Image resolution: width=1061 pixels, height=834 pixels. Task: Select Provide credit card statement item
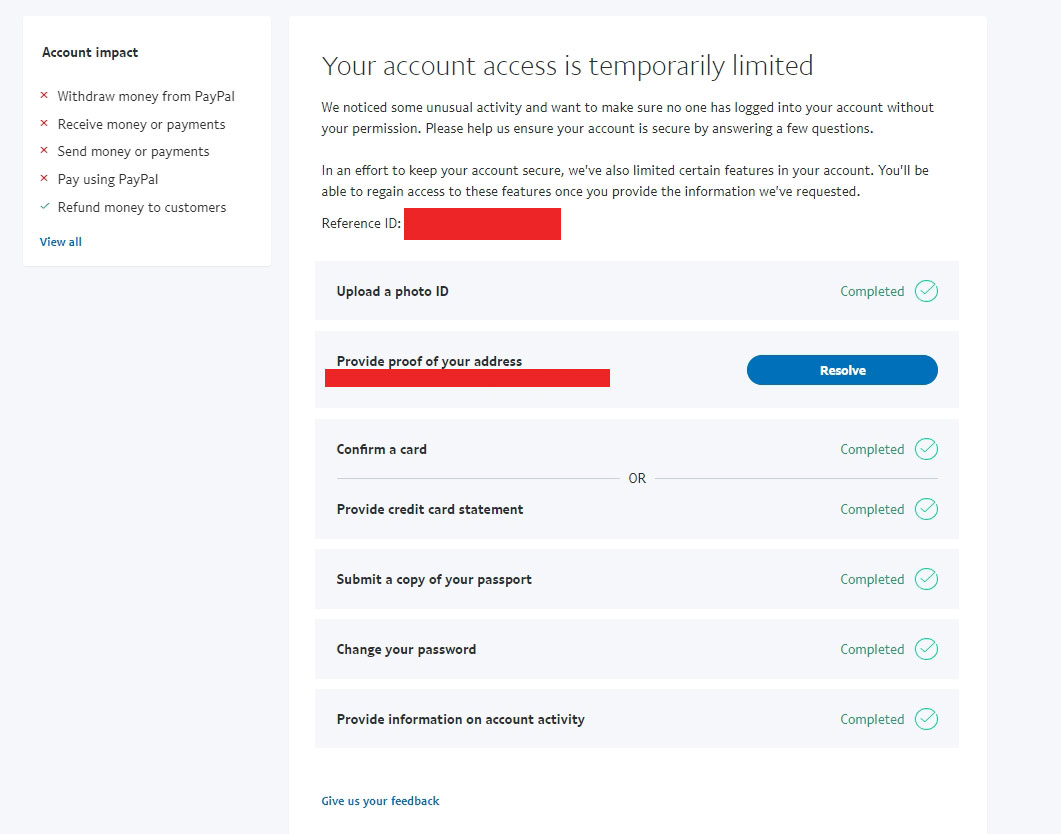pyautogui.click(x=430, y=509)
